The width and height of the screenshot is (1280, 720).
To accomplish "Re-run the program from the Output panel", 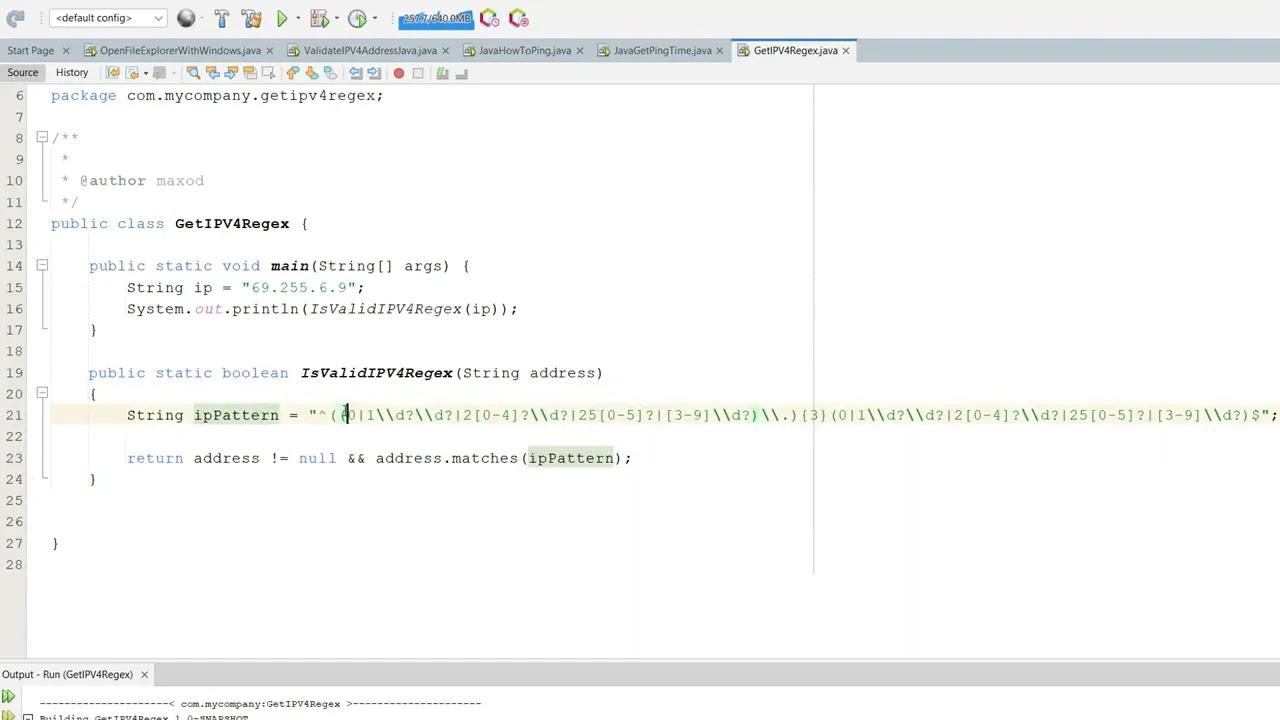I will pyautogui.click(x=8, y=694).
